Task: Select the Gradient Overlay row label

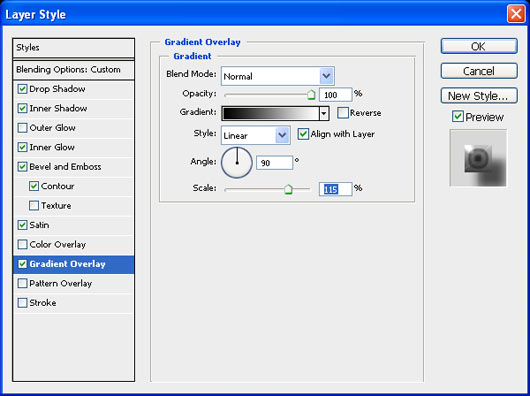Action: click(x=67, y=264)
